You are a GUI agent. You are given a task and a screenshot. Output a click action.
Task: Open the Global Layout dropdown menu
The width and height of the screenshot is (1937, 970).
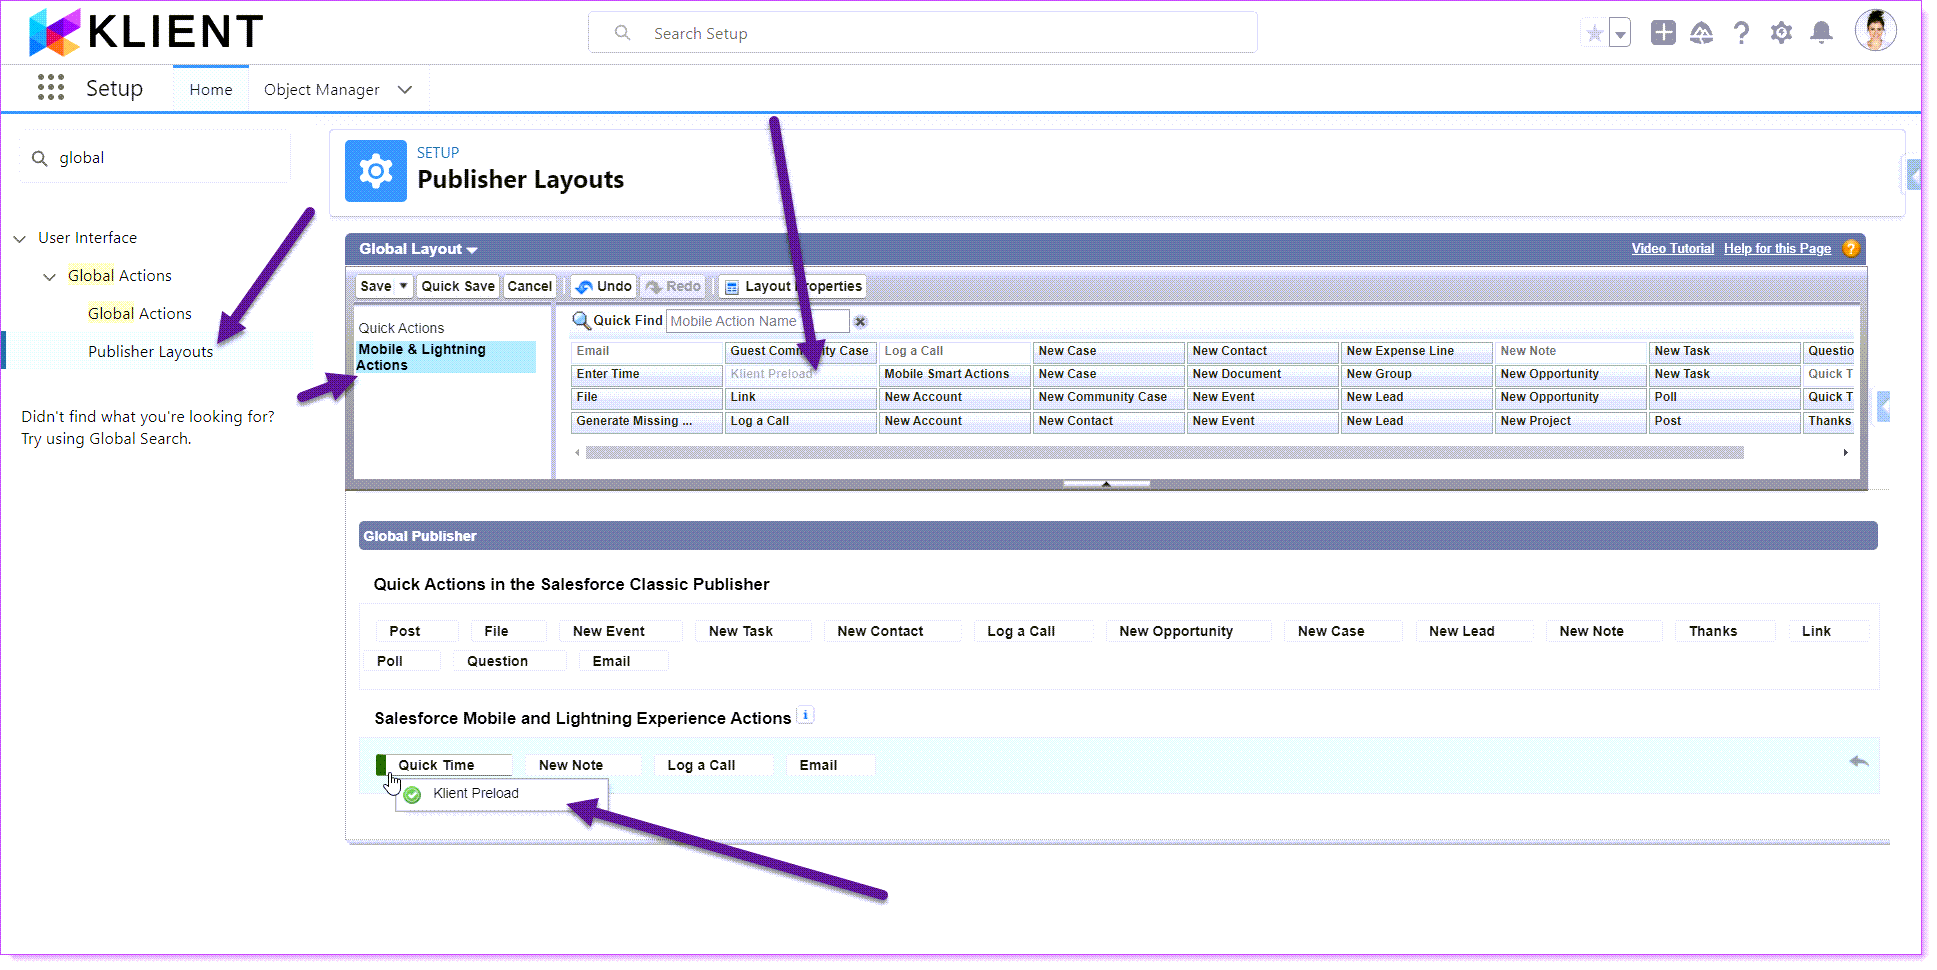point(418,249)
